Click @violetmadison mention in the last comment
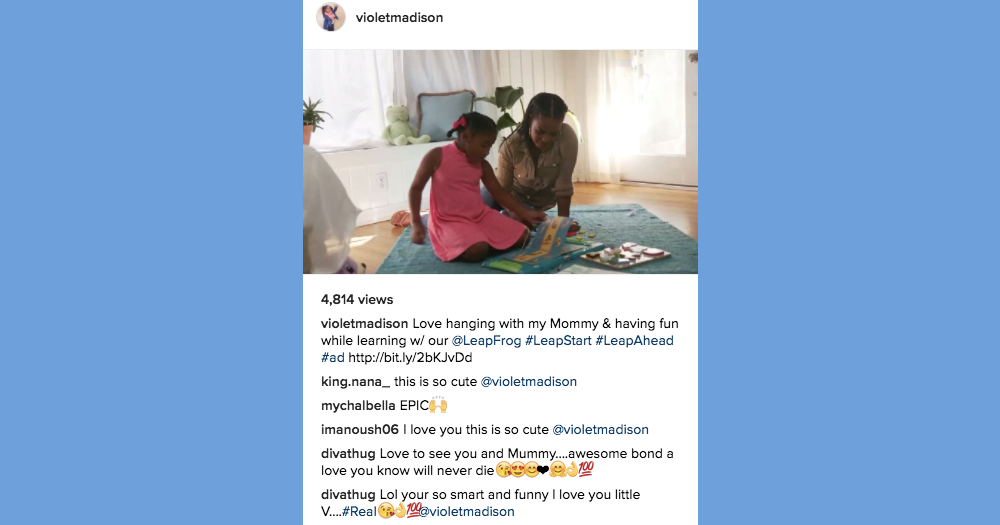The width and height of the screenshot is (1000, 525). [x=466, y=512]
